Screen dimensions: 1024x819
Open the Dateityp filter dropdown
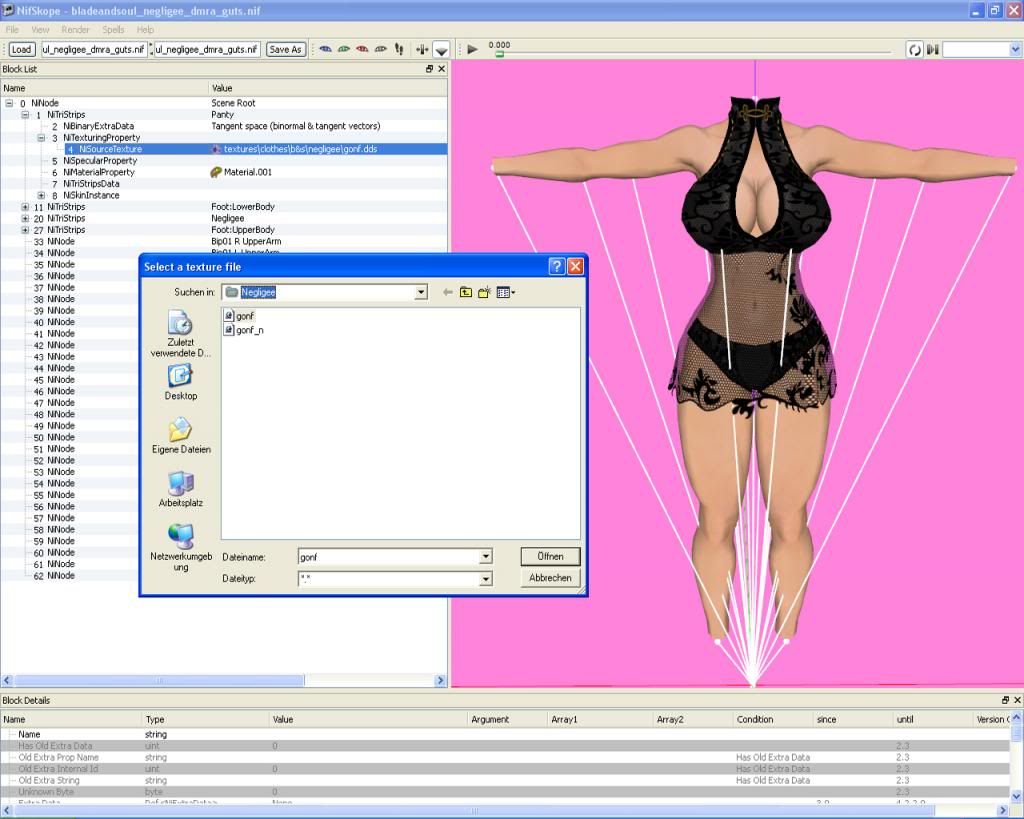click(x=486, y=579)
